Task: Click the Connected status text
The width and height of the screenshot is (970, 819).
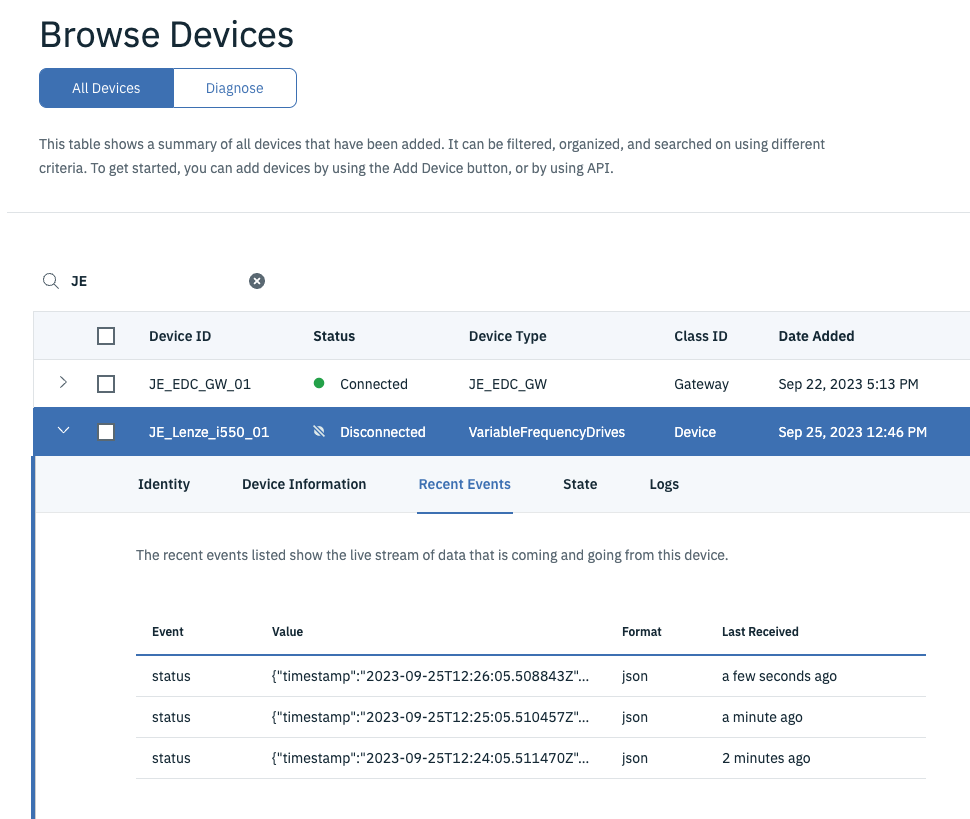Action: pyautogui.click(x=374, y=384)
